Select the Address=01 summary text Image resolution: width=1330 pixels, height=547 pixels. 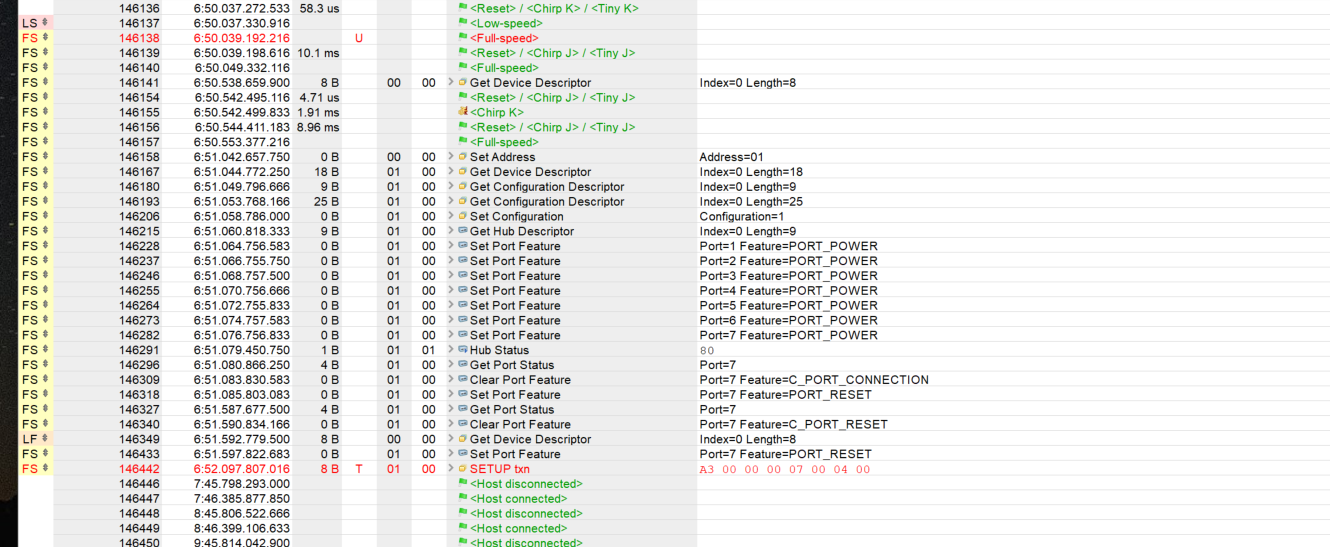coord(731,157)
